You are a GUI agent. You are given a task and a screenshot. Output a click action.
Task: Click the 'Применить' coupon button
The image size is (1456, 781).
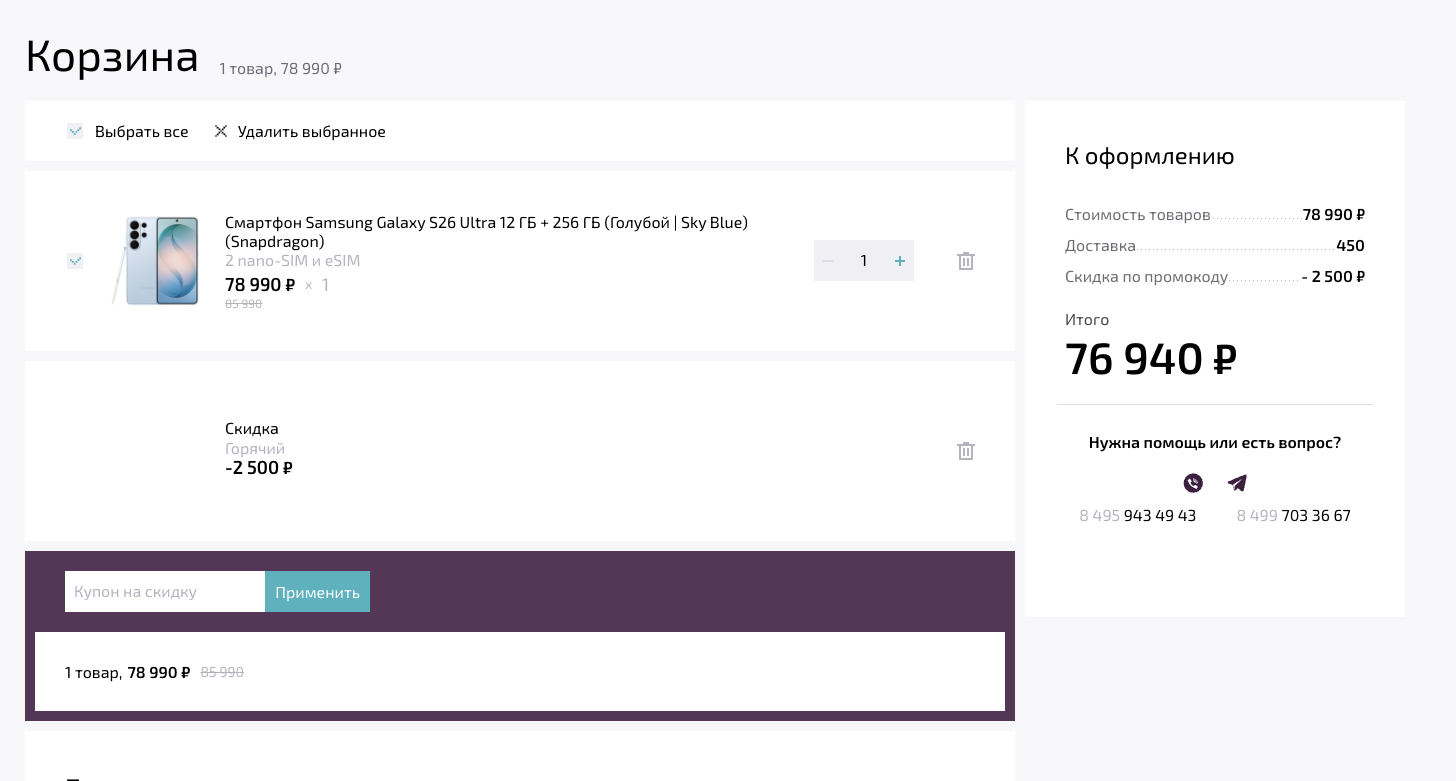(x=317, y=592)
